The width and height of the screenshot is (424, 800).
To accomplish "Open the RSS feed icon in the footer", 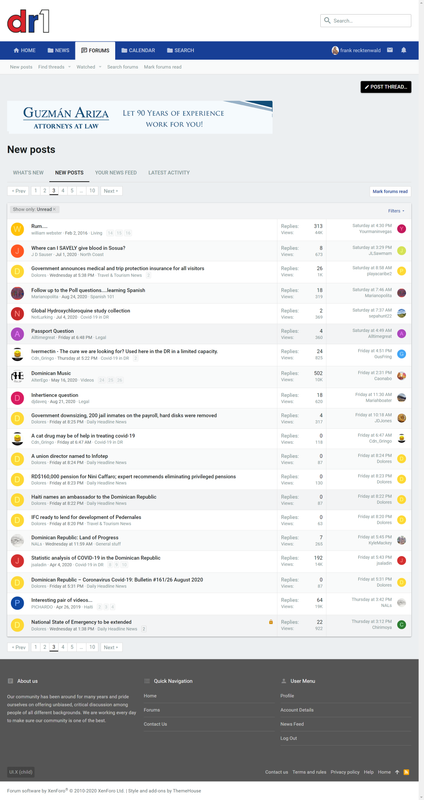I will (x=407, y=772).
